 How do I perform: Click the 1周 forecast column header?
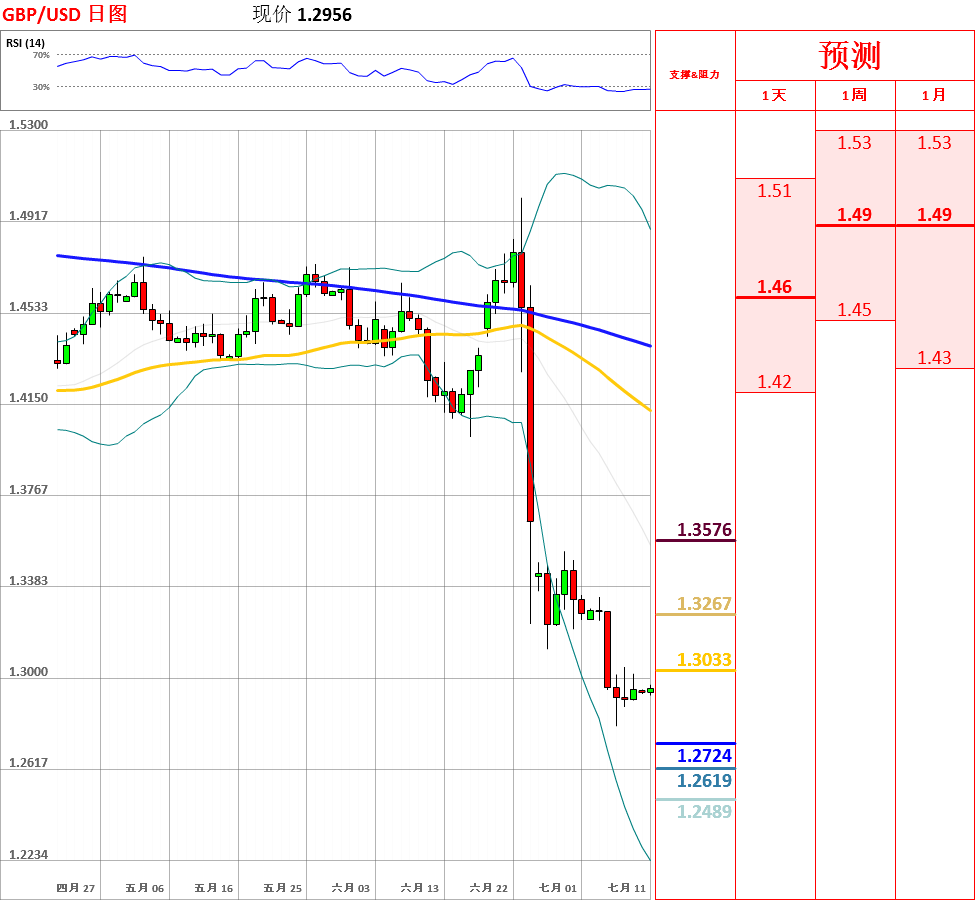854,95
